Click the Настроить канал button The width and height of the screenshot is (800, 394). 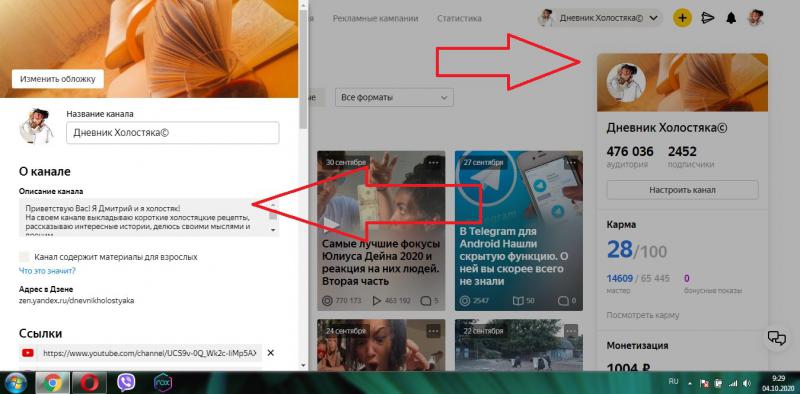tap(682, 190)
